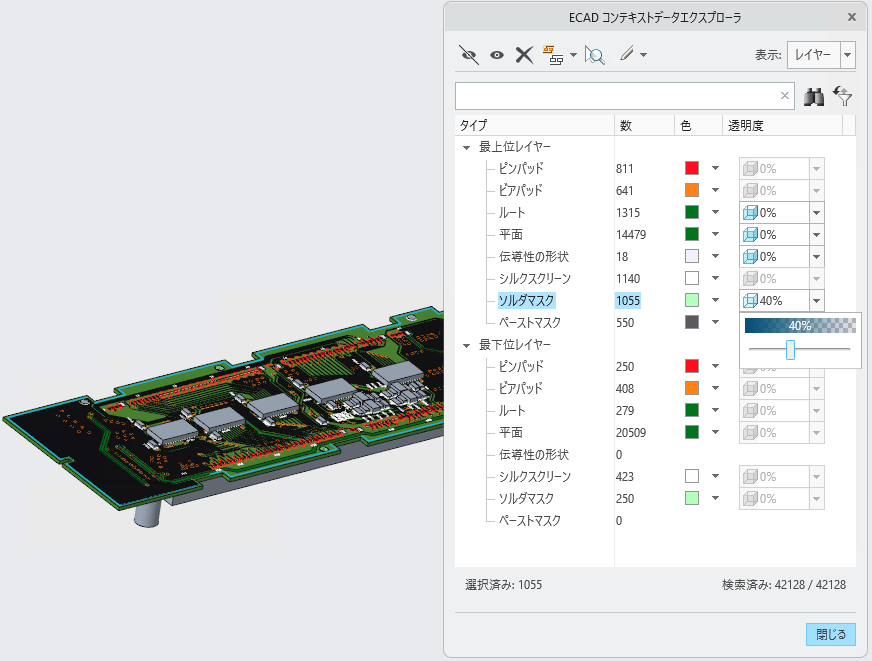Select bottom-layer ピンパッド row with 250

(x=521, y=366)
